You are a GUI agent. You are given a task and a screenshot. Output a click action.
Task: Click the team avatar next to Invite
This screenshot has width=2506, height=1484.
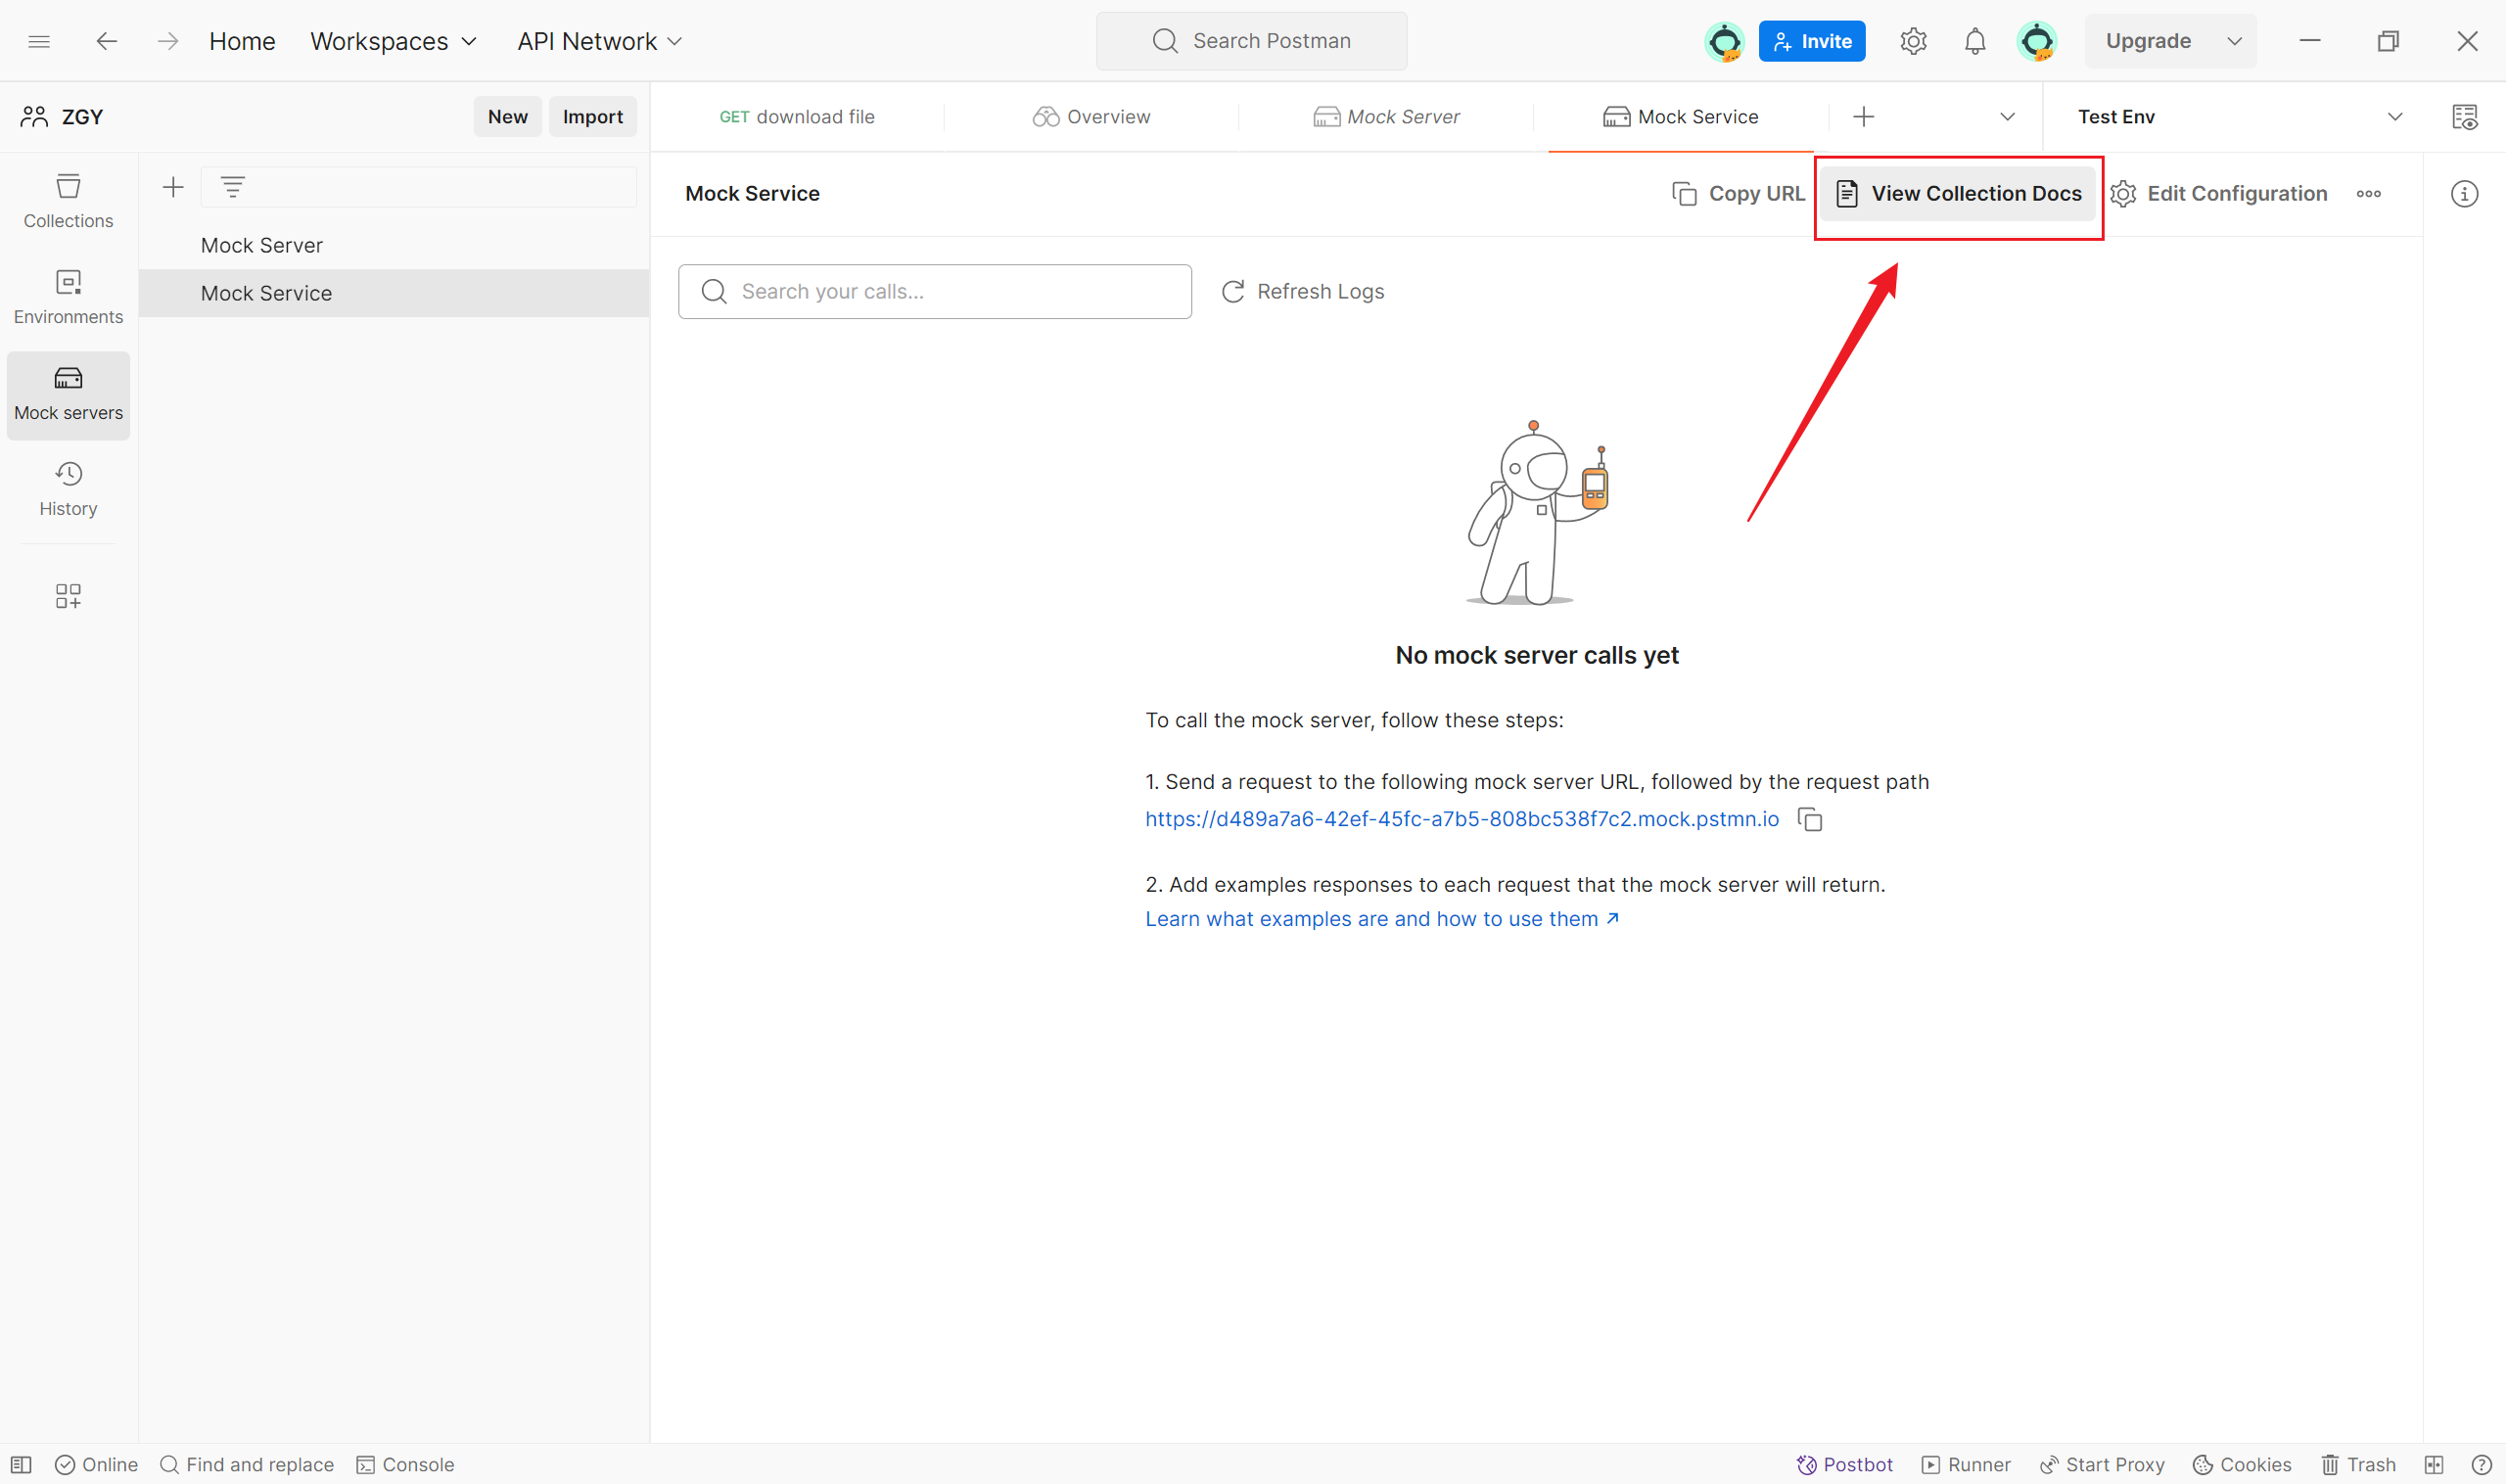(1724, 41)
